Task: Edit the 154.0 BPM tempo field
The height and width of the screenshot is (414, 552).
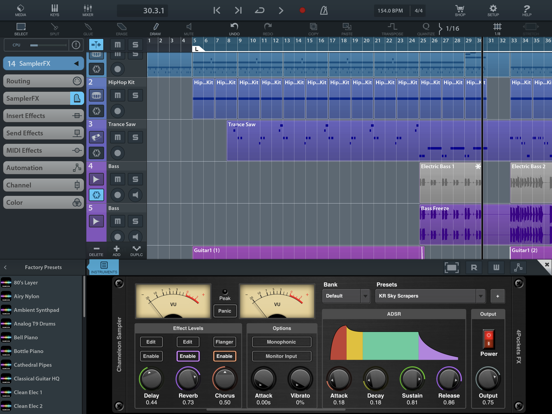Action: point(390,11)
